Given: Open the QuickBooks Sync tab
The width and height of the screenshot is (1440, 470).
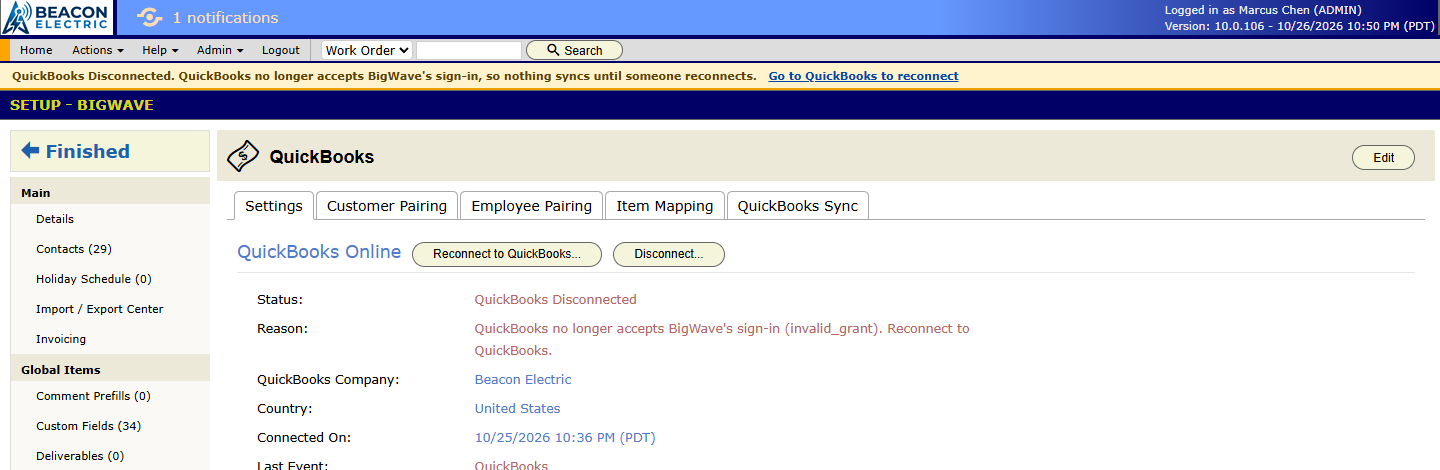Looking at the screenshot, I should (798, 206).
